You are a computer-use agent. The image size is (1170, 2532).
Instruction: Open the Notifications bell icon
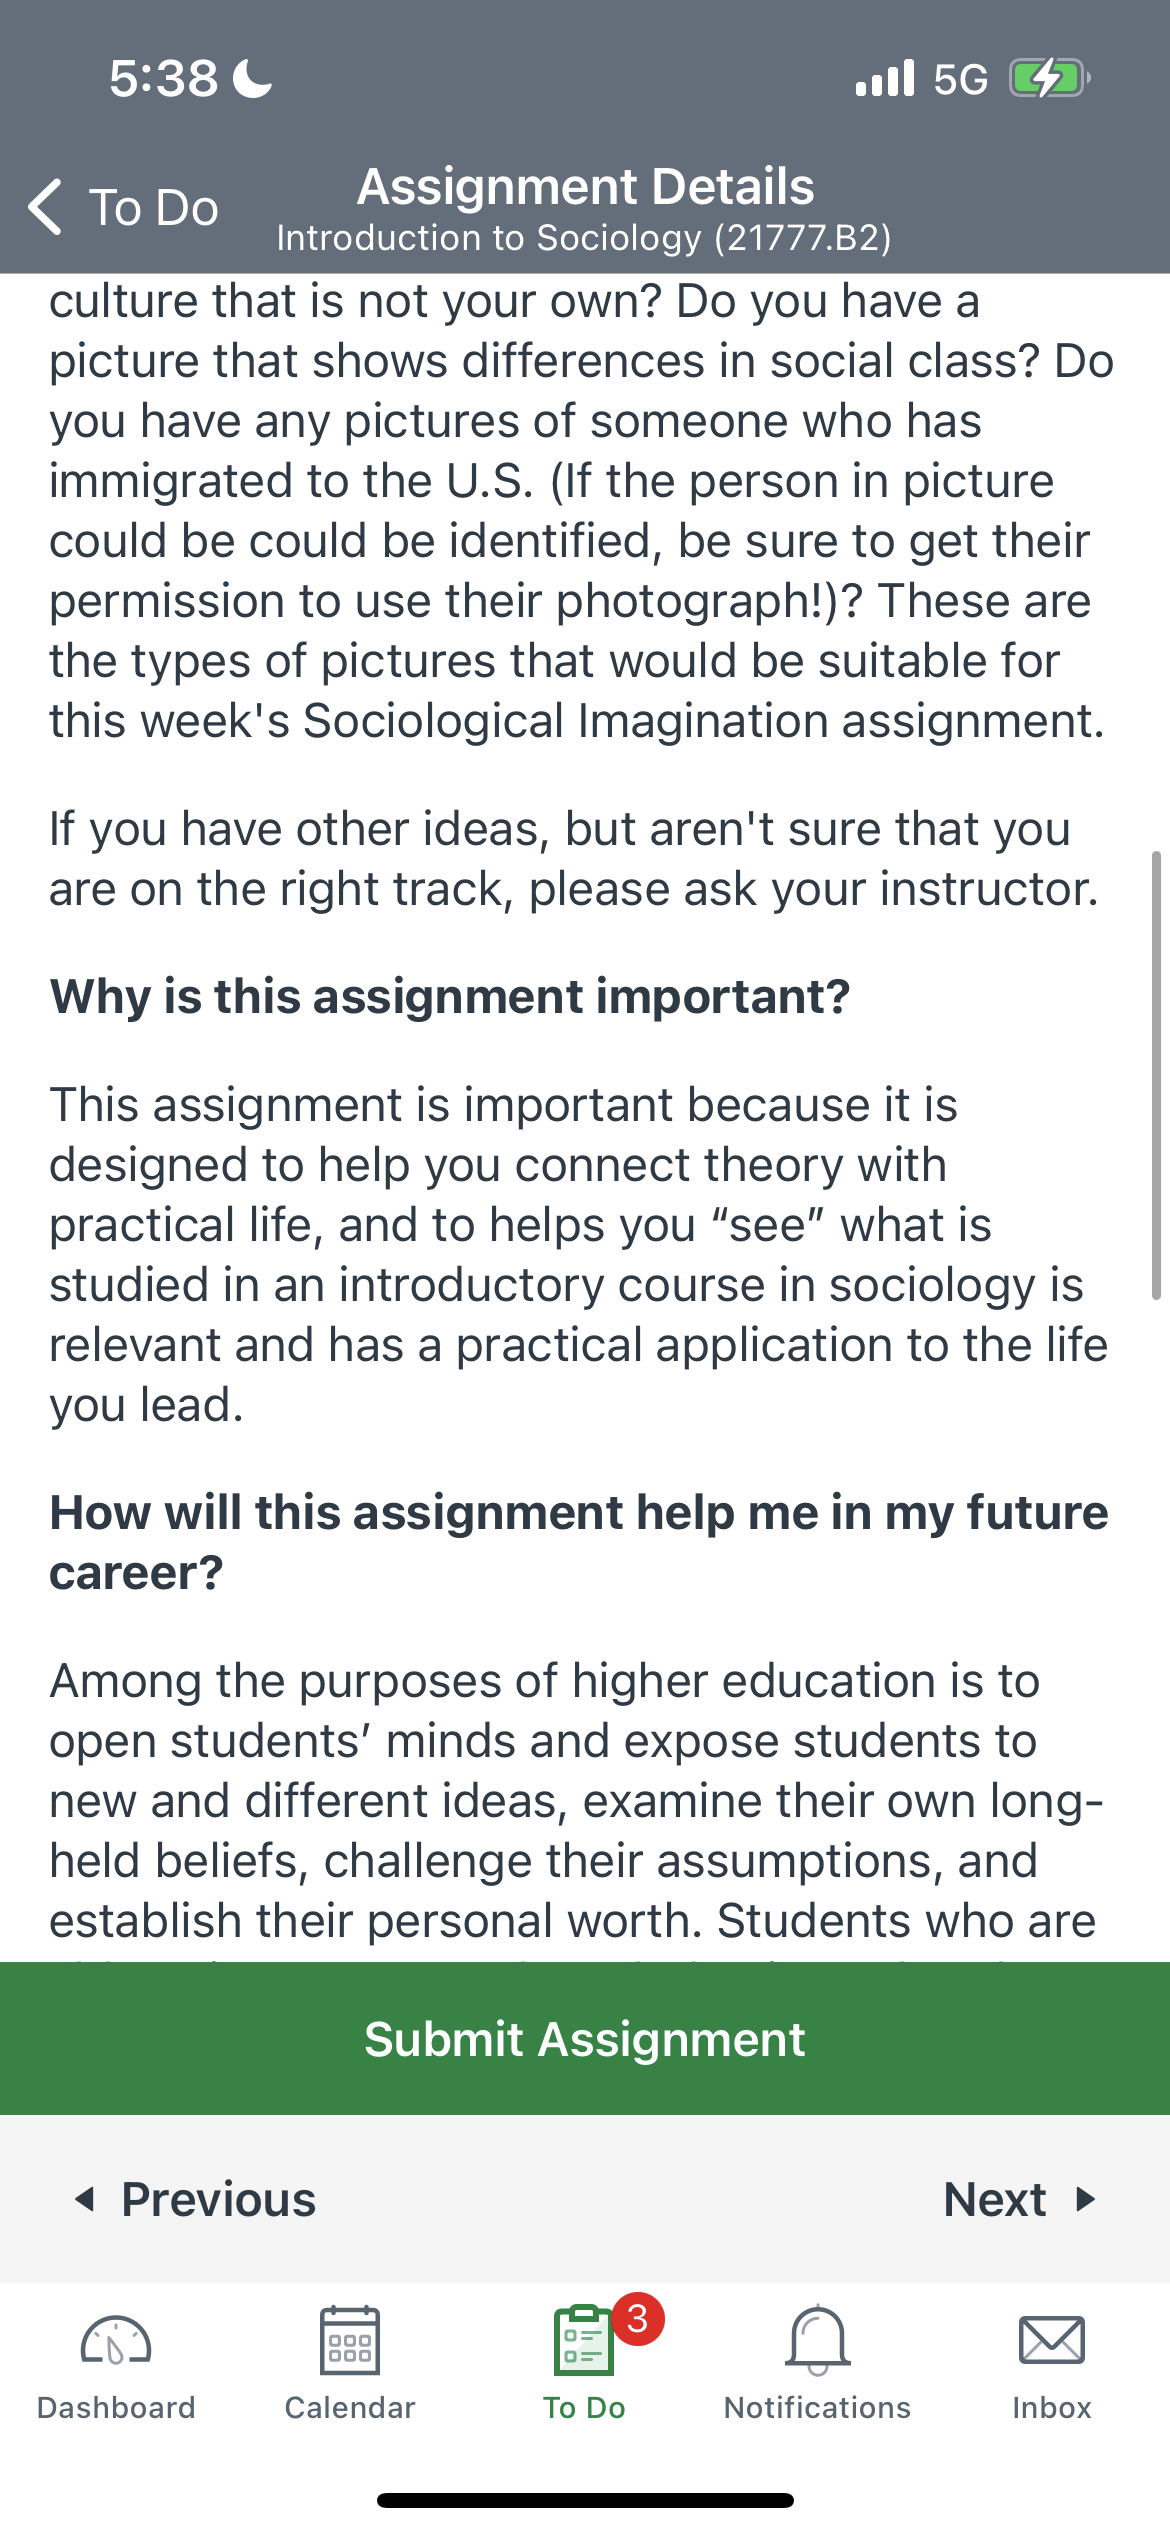pos(818,2340)
